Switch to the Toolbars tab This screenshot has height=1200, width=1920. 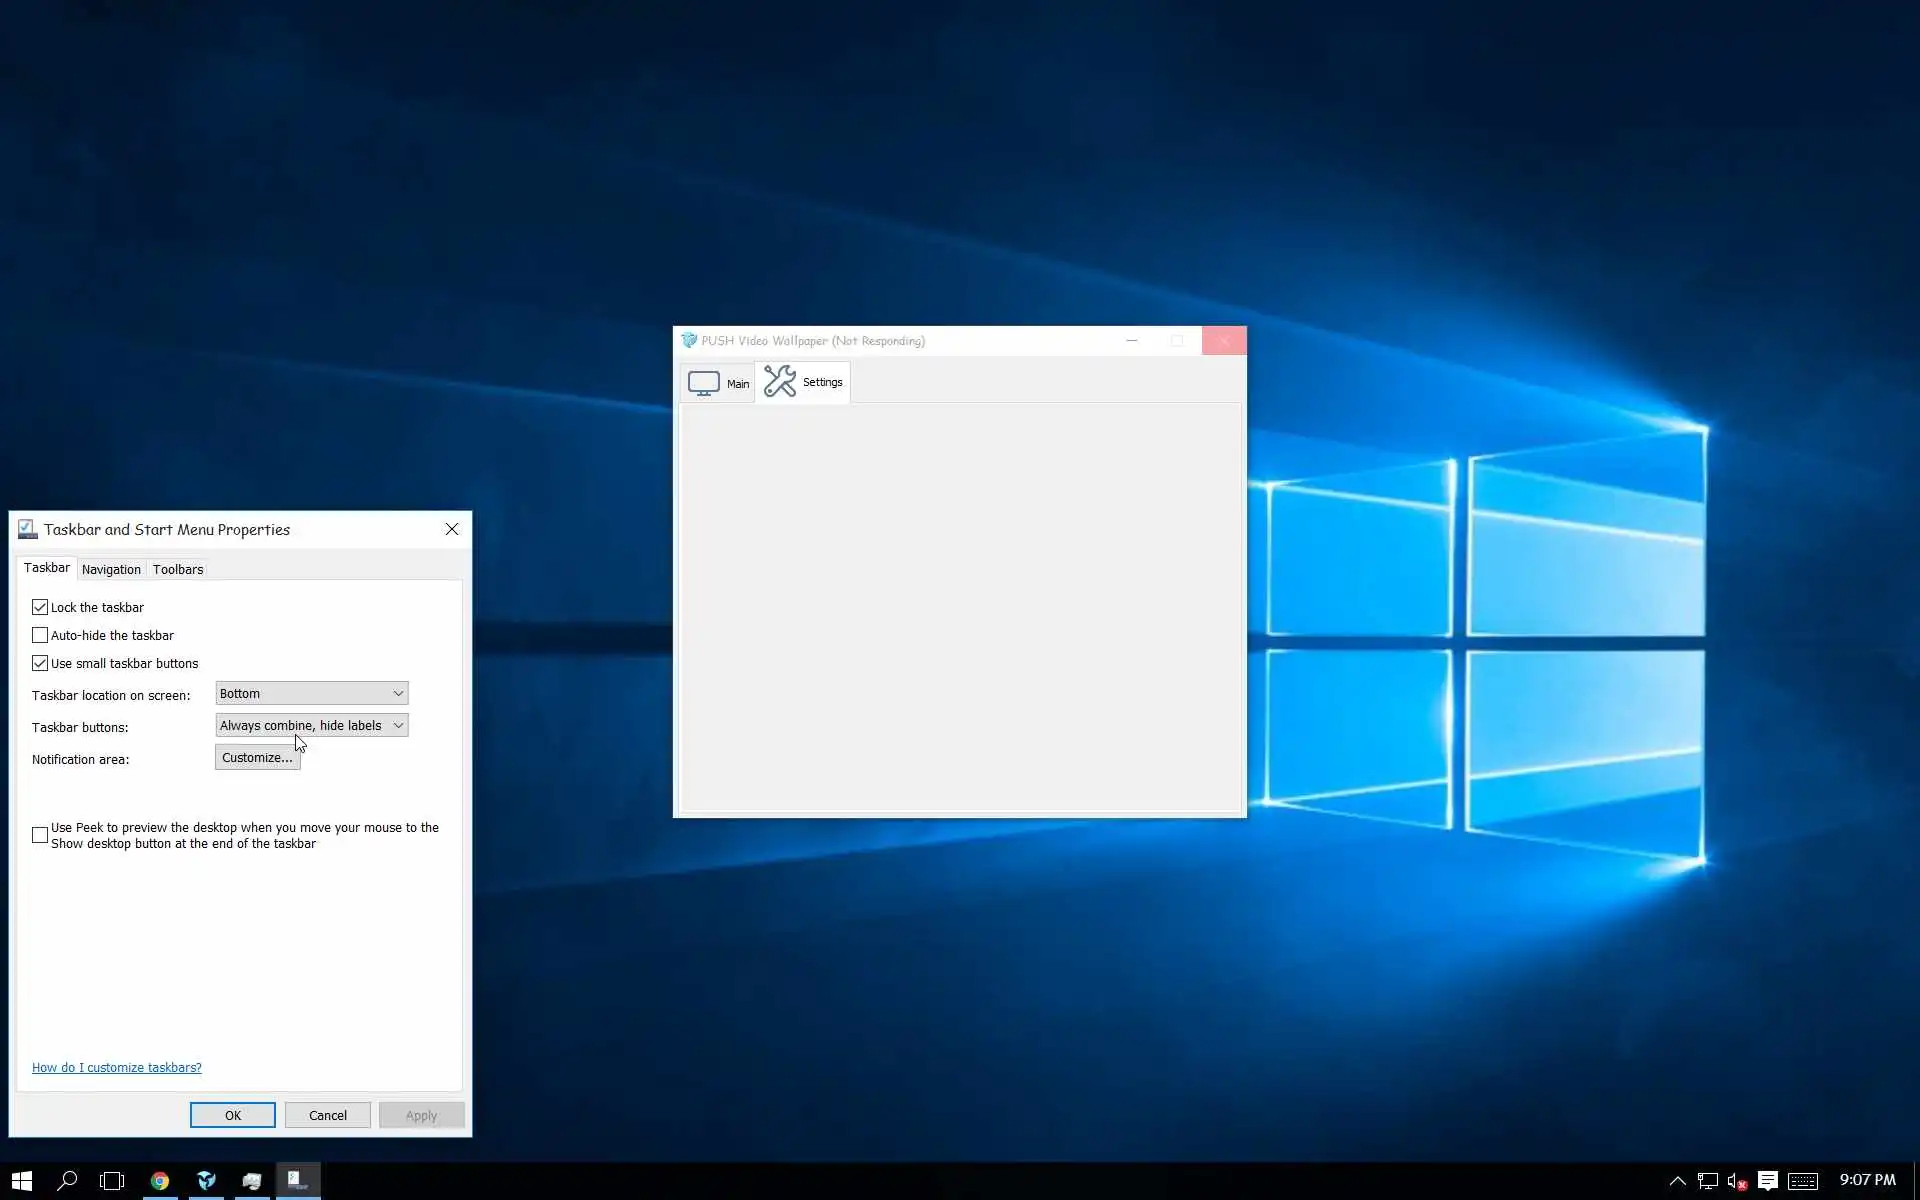click(178, 569)
